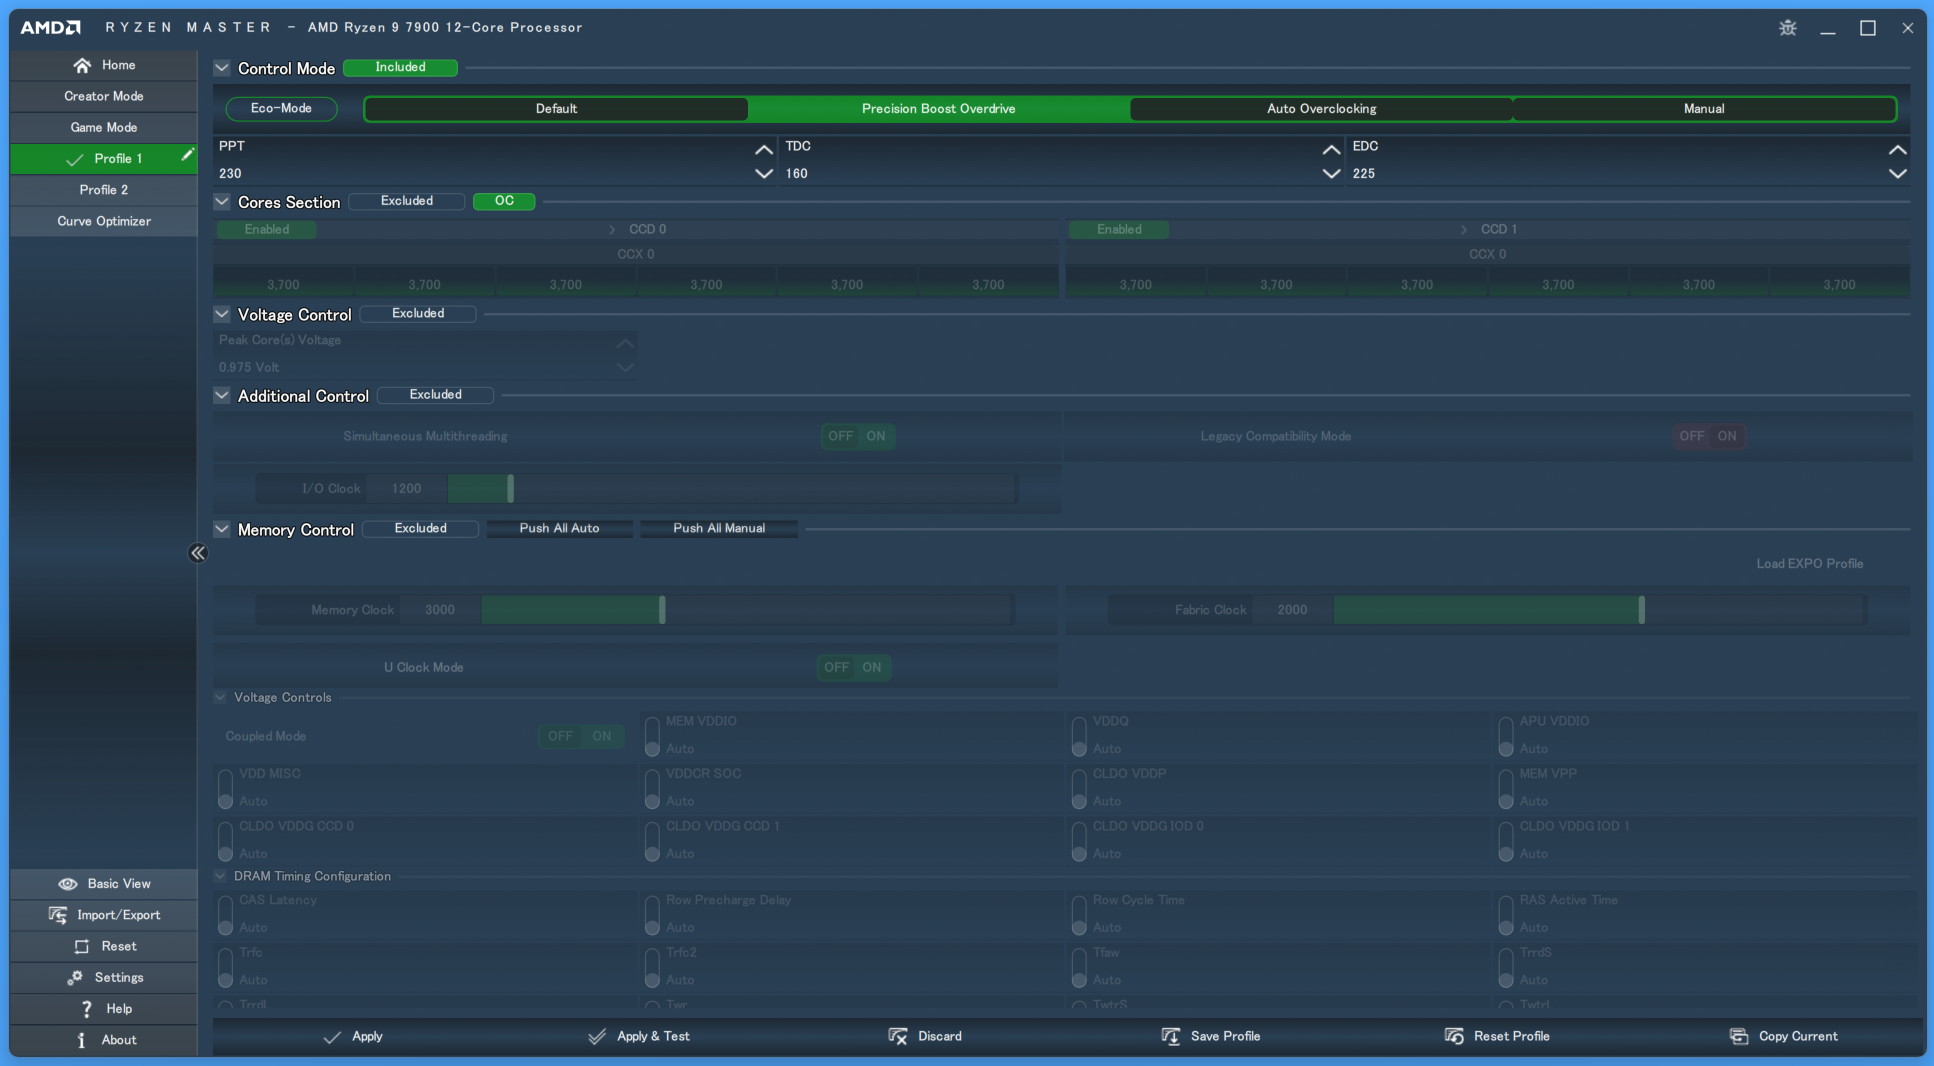
Task: Open Curve Optimizer page
Action: [104, 221]
